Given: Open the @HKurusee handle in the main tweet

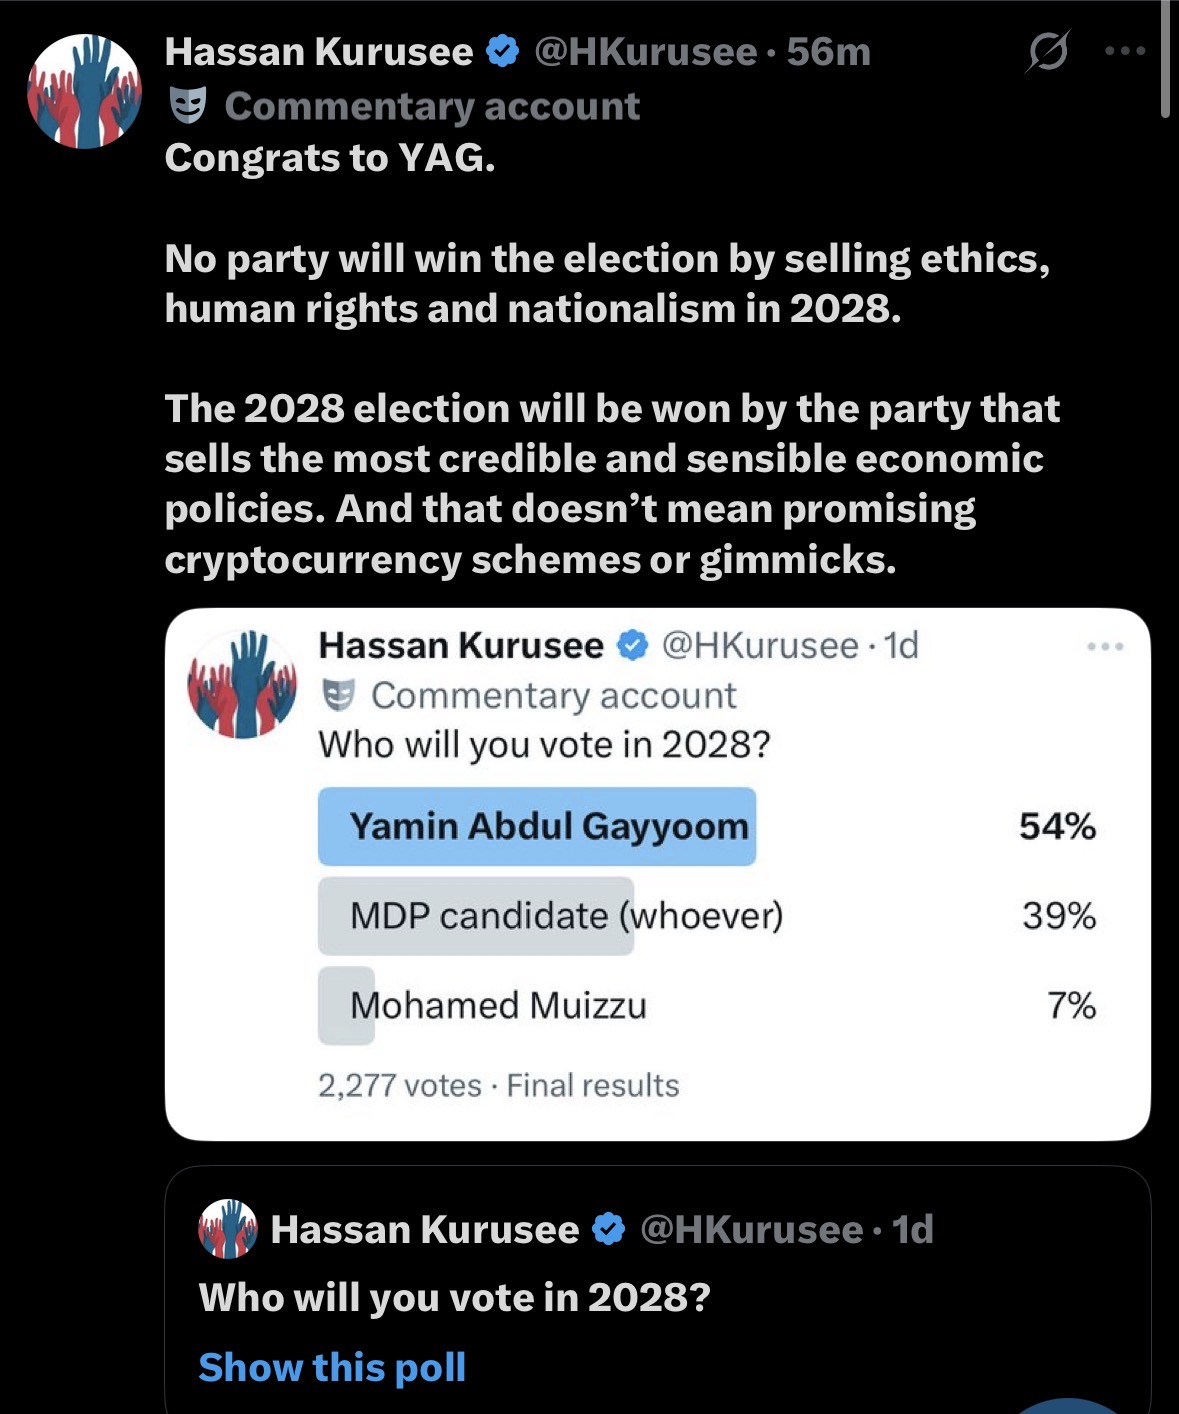Looking at the screenshot, I should (645, 51).
